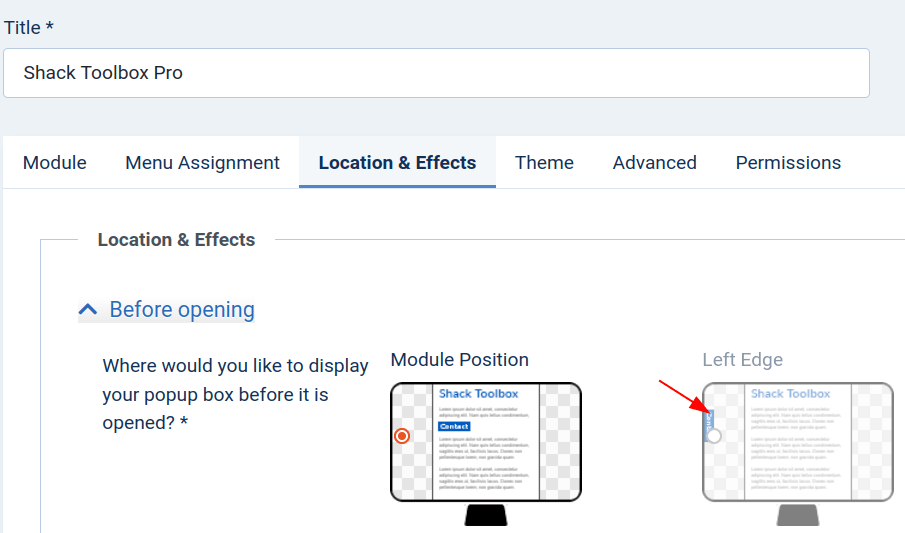Viewport: 905px width, 533px height.
Task: Click the Left Edge monitor thumbnail
Action: coord(798,454)
